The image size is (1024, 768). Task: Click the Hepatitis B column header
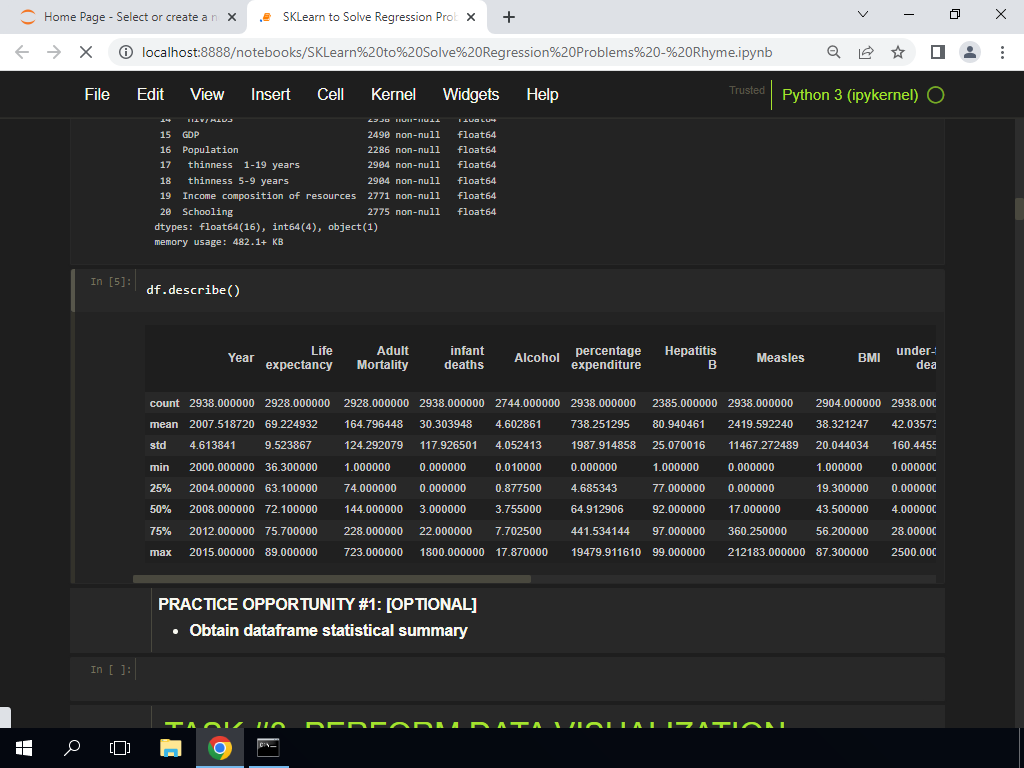coord(690,358)
